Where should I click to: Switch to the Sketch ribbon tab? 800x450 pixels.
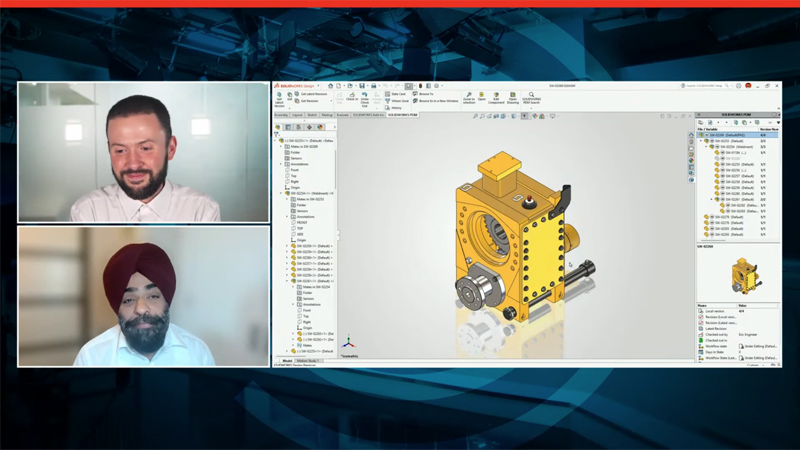pos(312,115)
